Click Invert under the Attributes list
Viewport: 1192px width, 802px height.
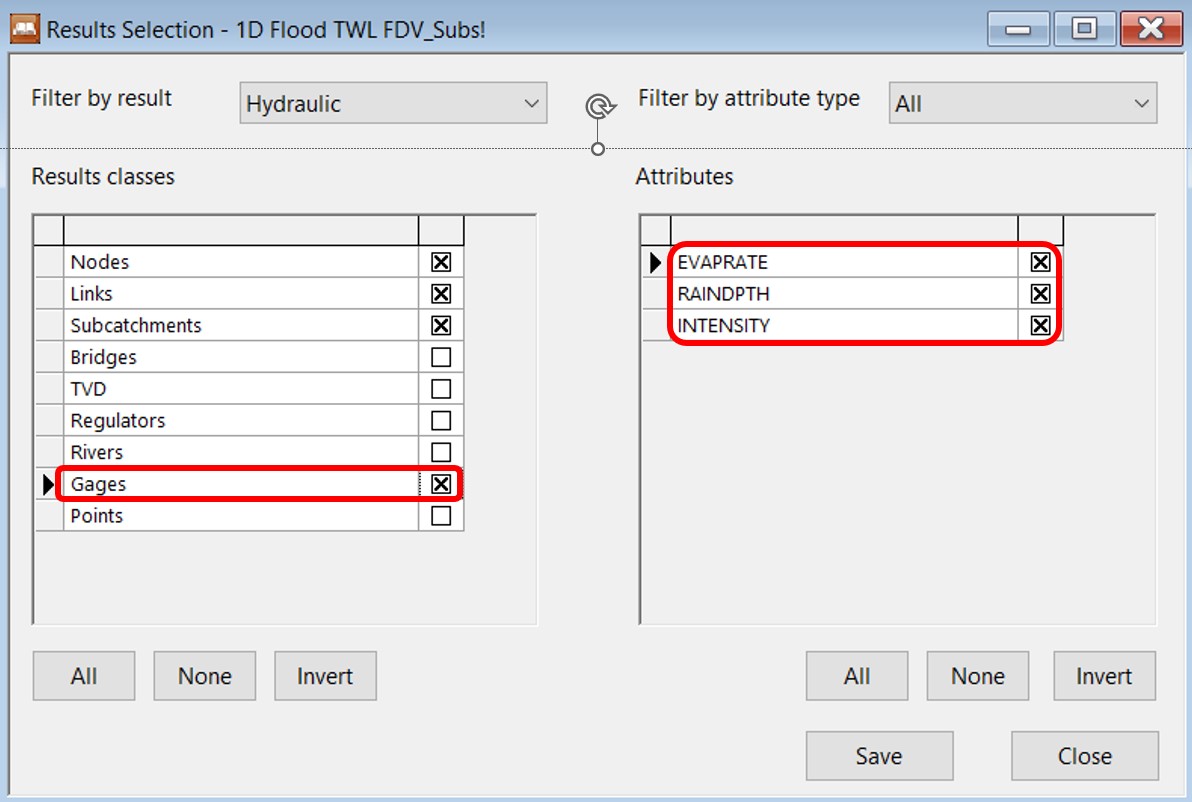1104,675
